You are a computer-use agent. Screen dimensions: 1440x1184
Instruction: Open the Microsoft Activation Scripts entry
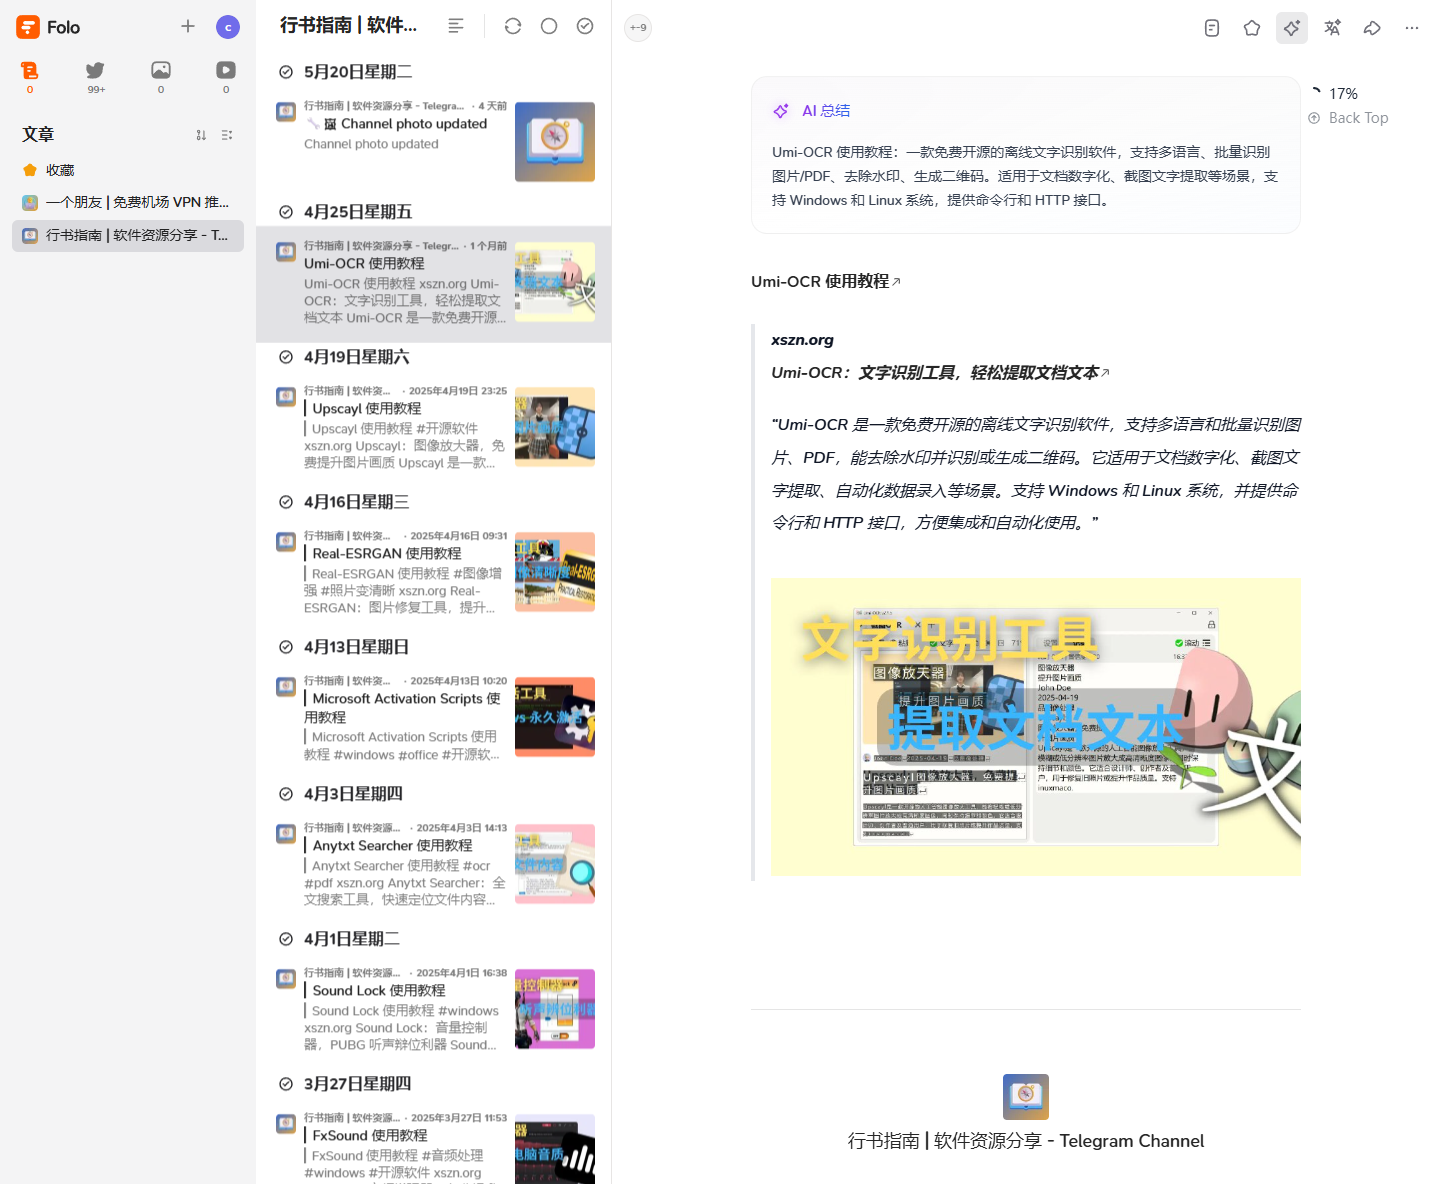433,718
